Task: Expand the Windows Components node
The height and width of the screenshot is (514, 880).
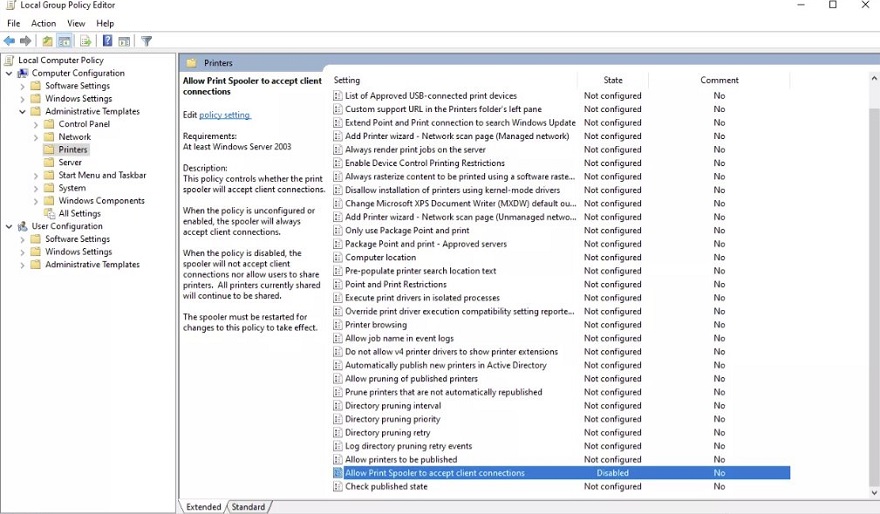Action: point(36,201)
